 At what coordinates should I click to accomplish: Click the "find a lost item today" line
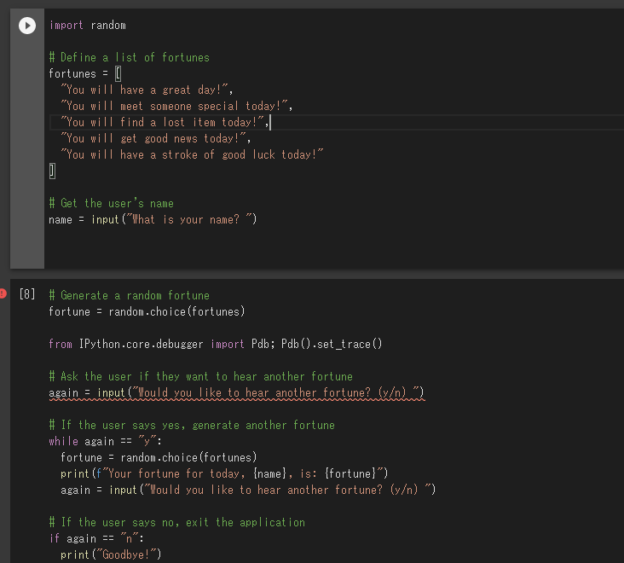click(x=165, y=122)
